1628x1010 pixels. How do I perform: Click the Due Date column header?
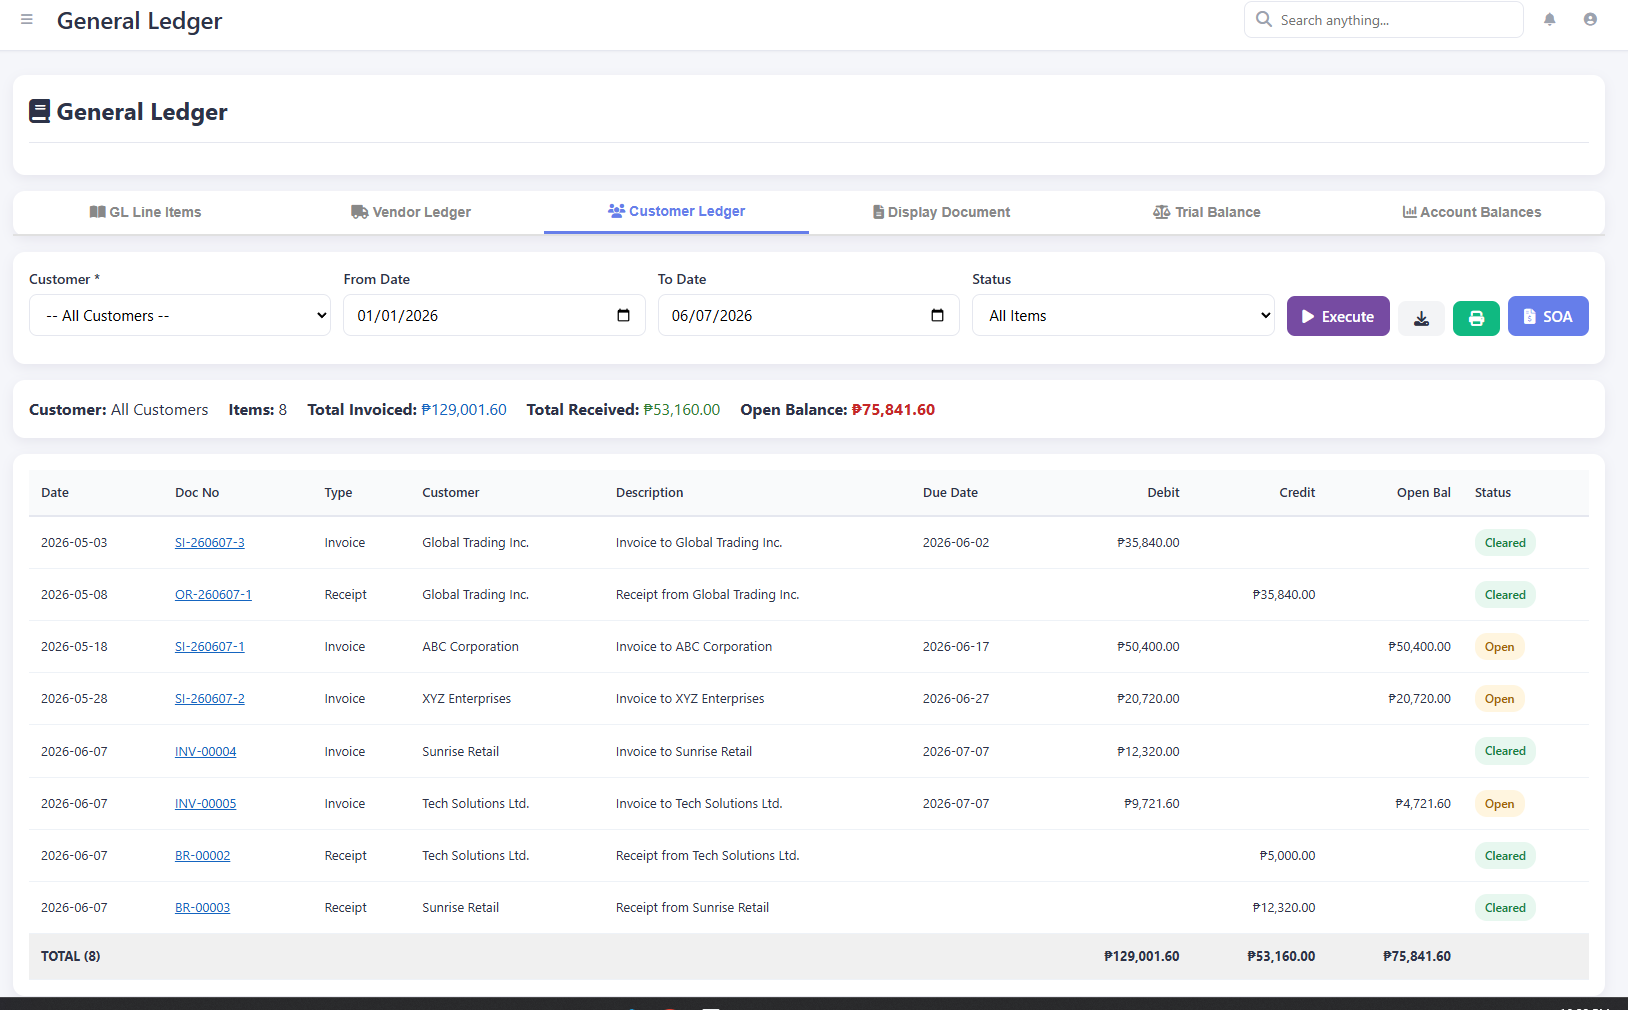950,493
